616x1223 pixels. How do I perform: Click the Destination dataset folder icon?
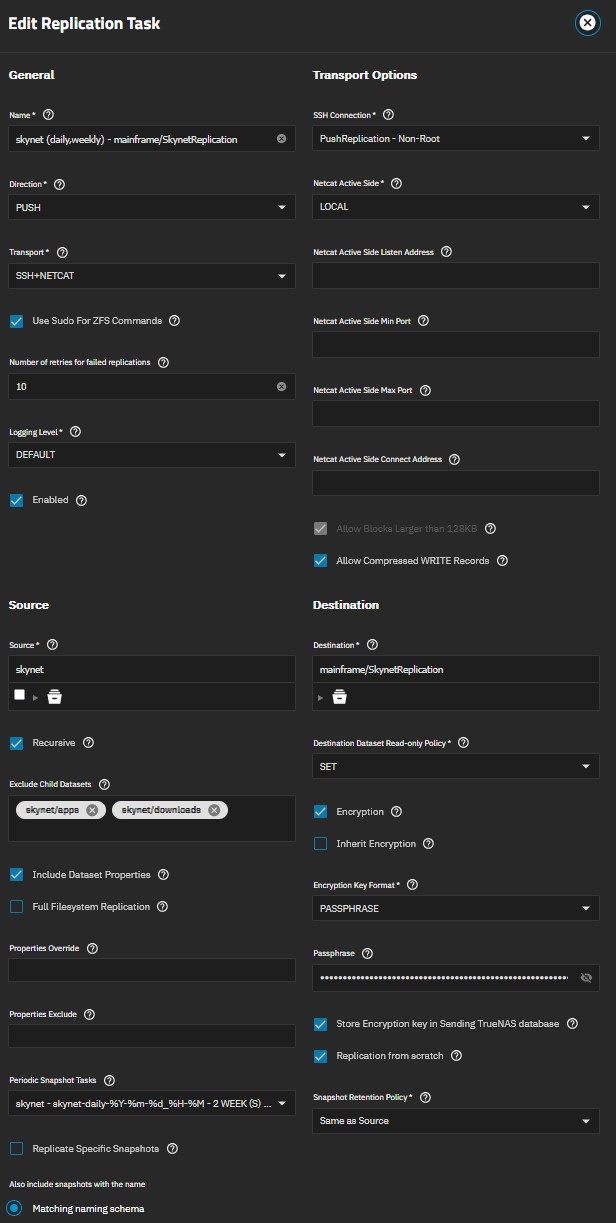(x=339, y=697)
